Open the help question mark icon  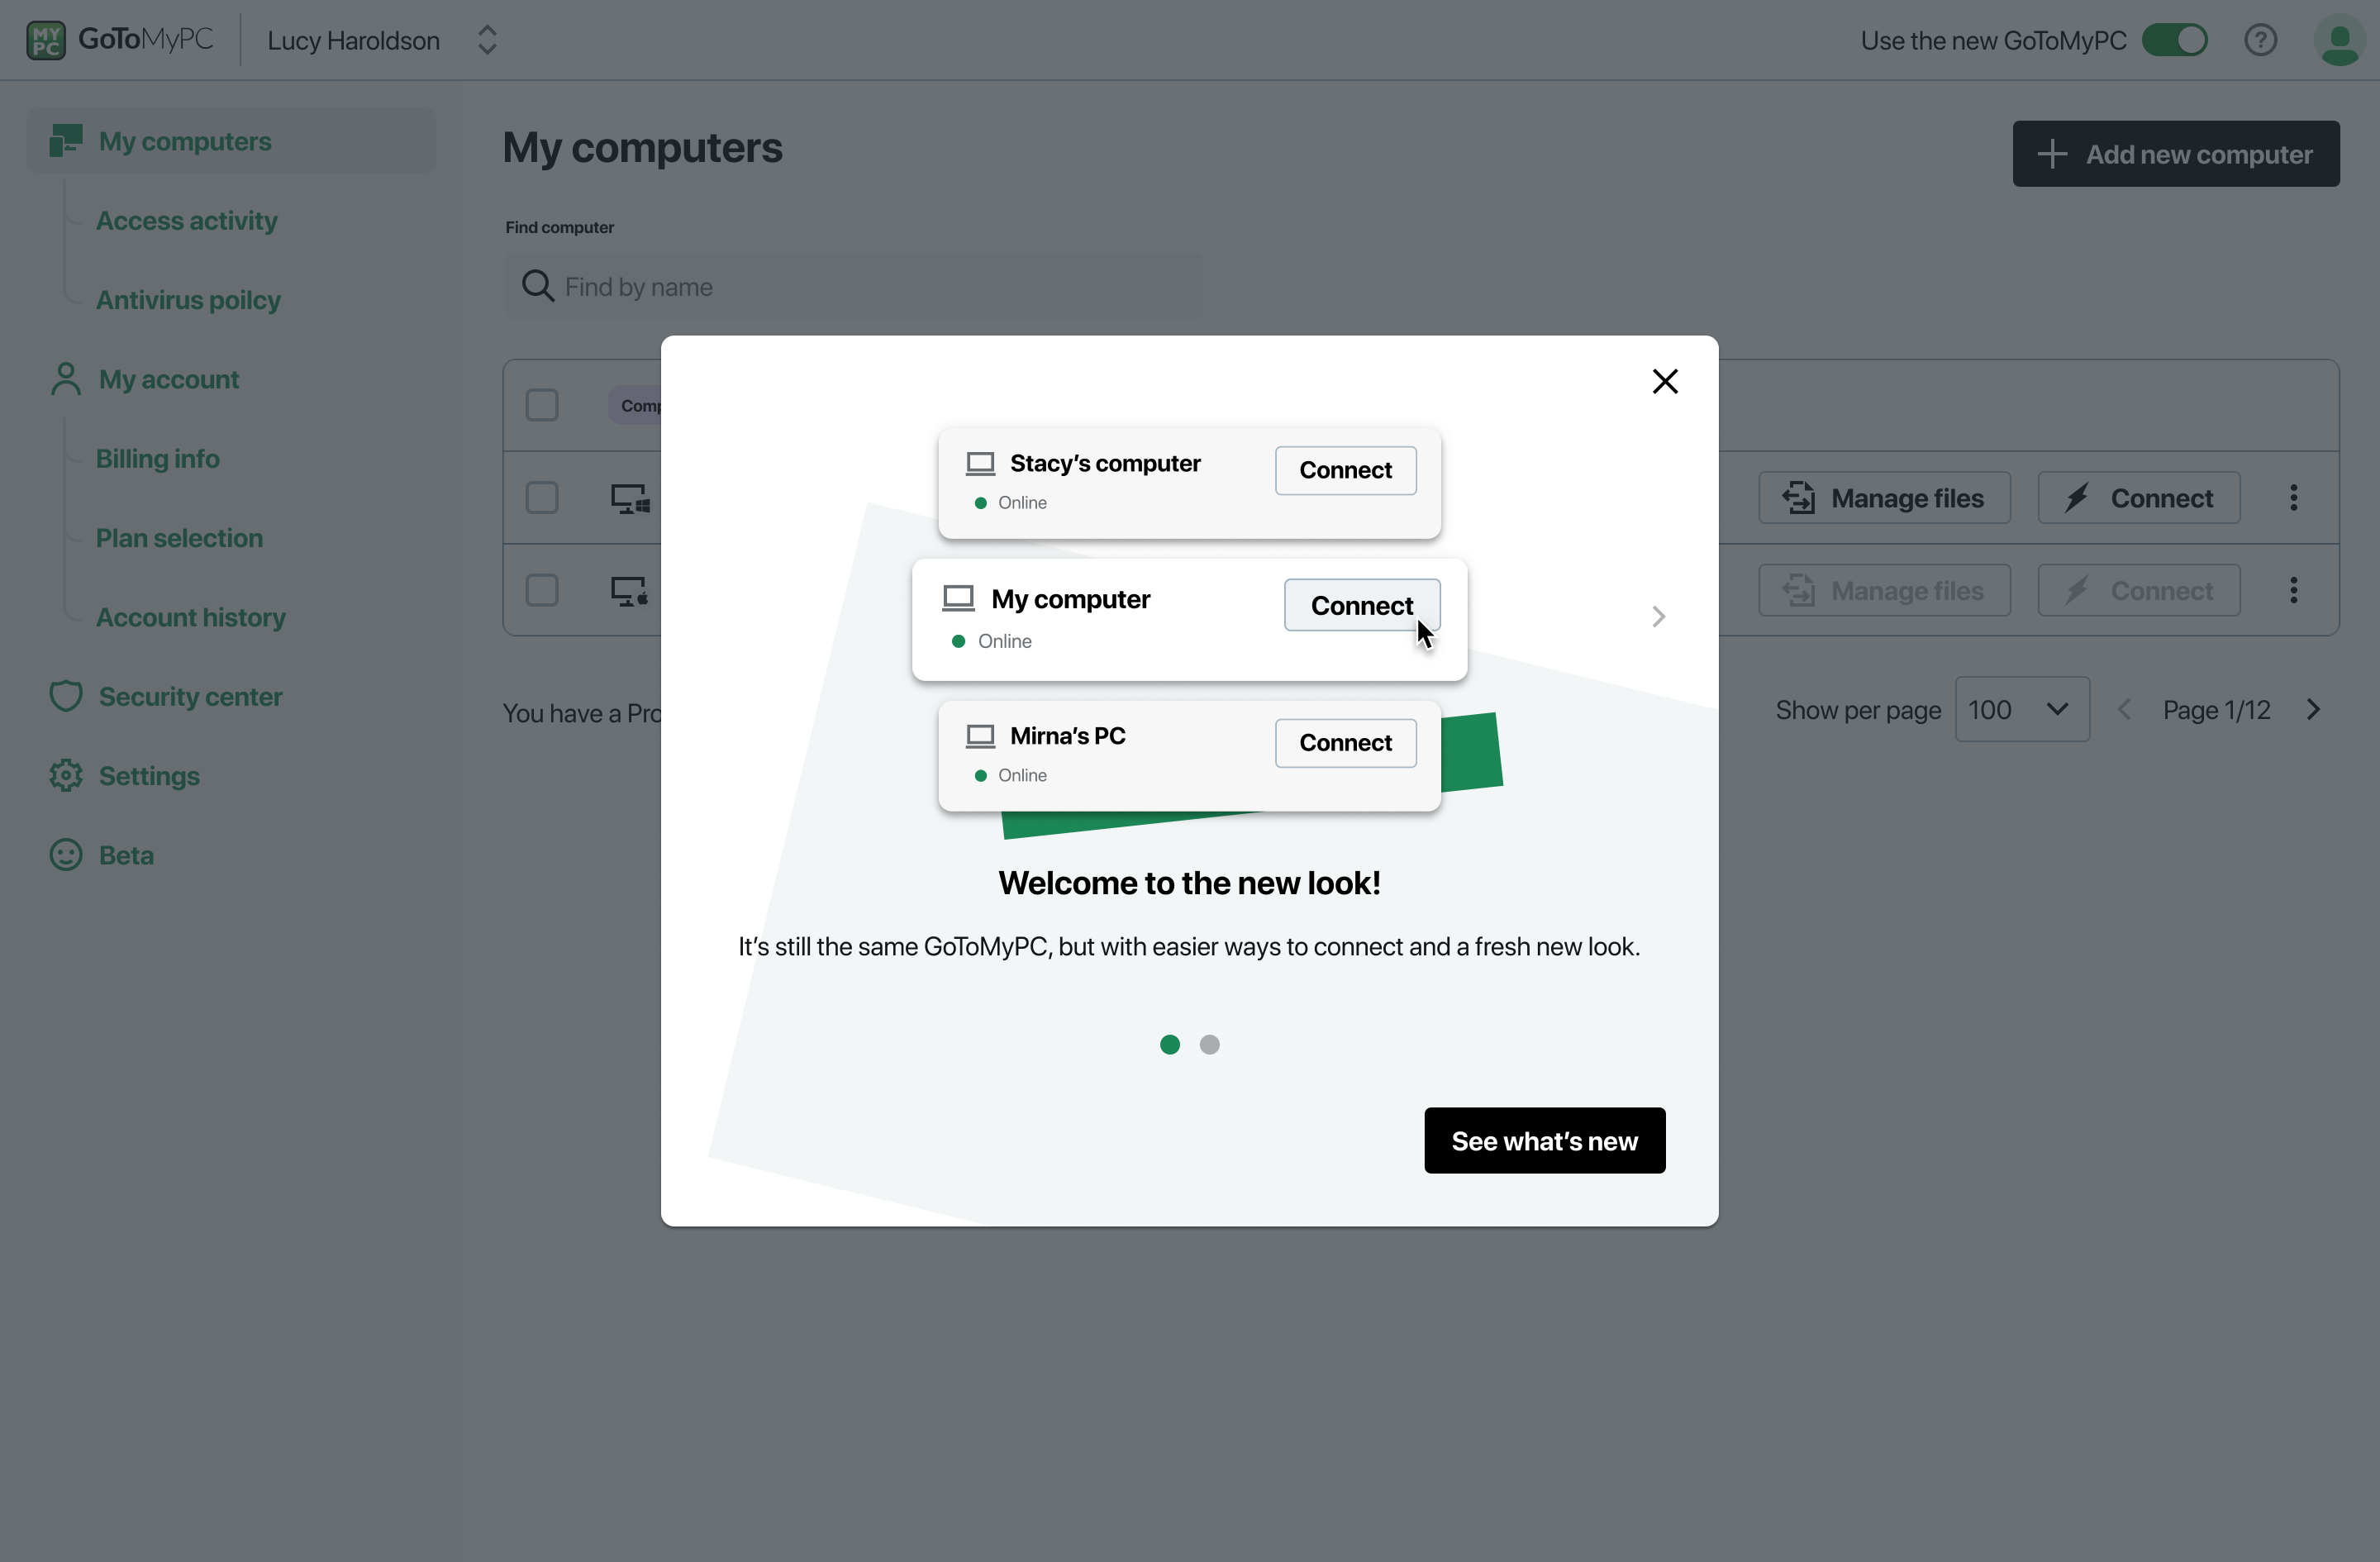click(x=2260, y=40)
